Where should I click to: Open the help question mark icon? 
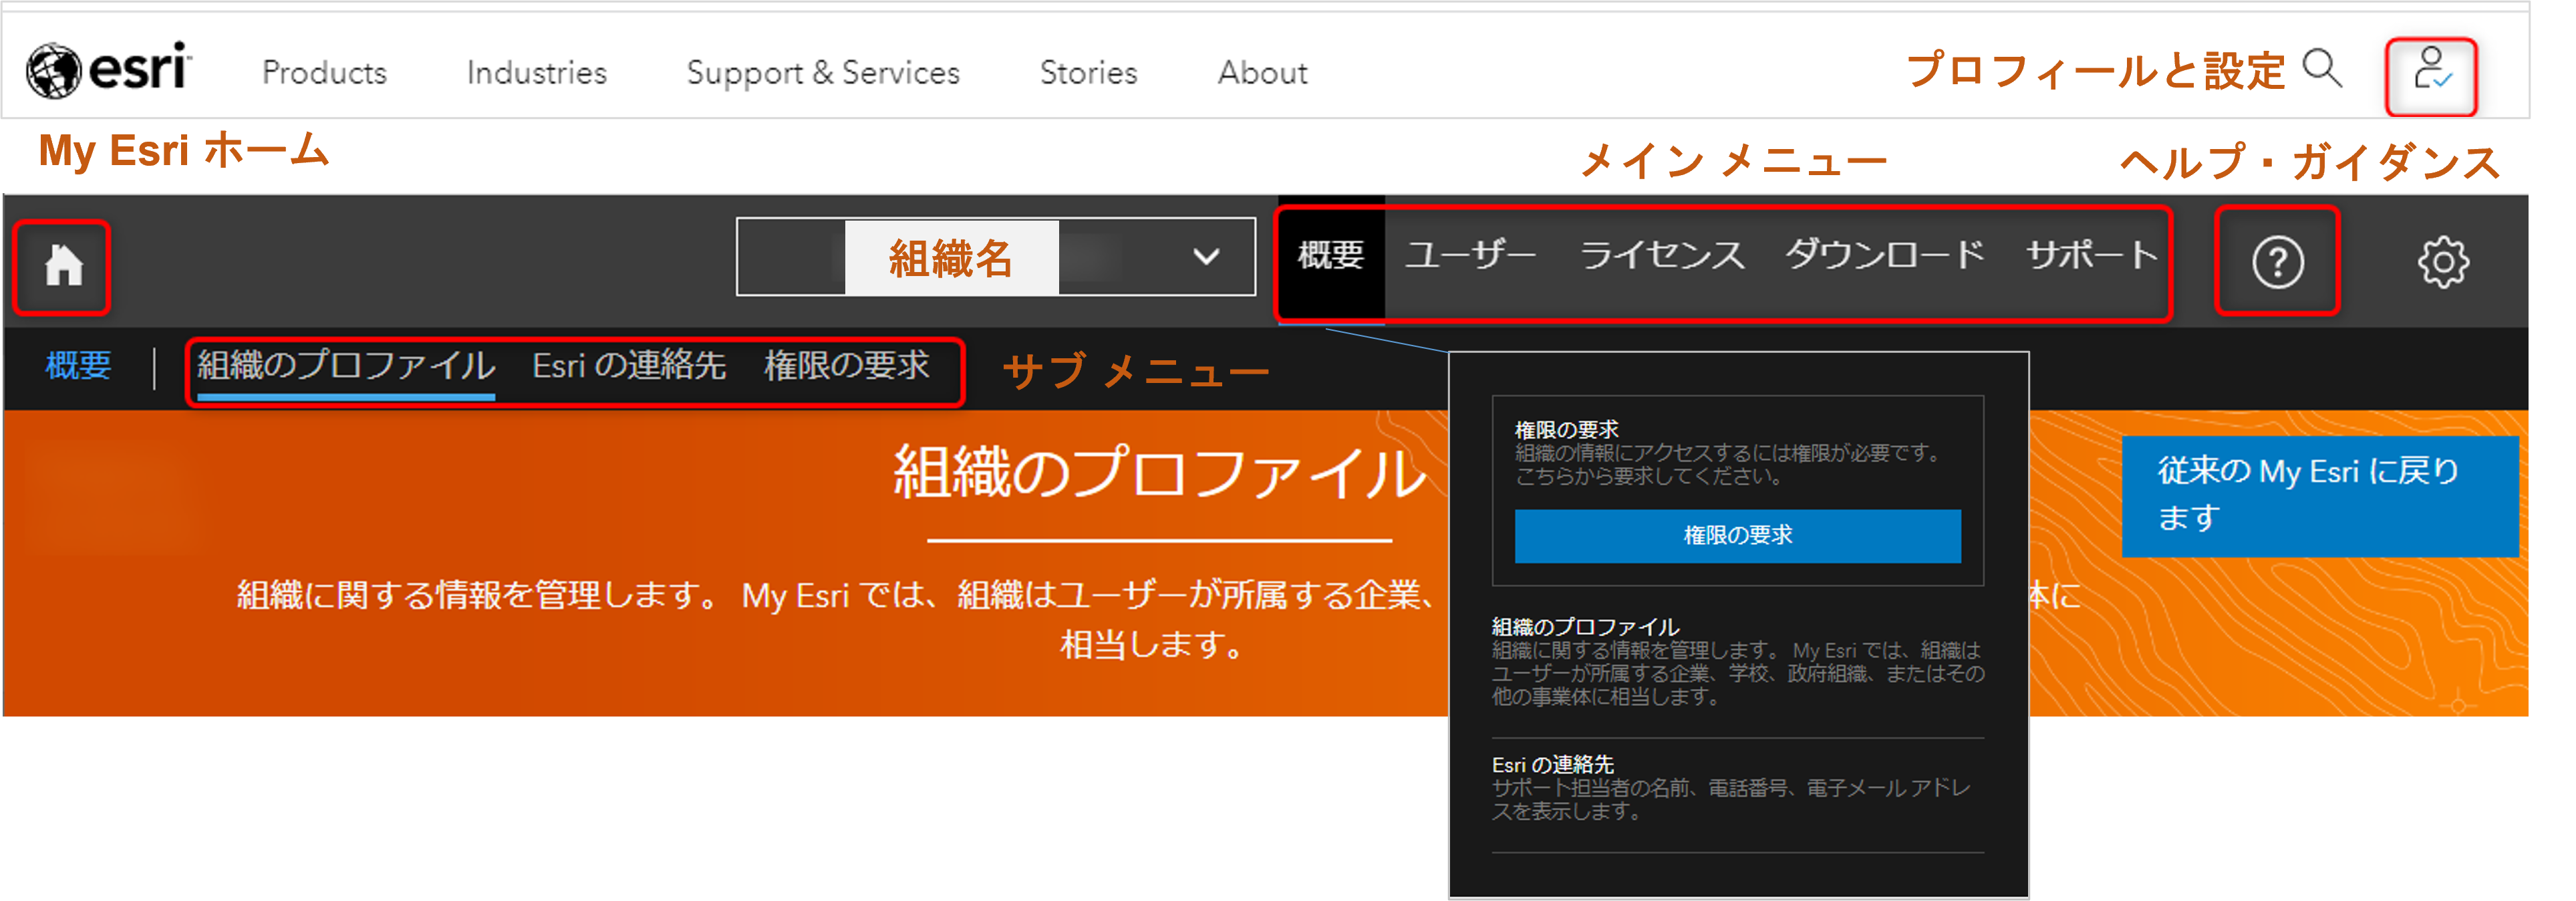click(2277, 262)
